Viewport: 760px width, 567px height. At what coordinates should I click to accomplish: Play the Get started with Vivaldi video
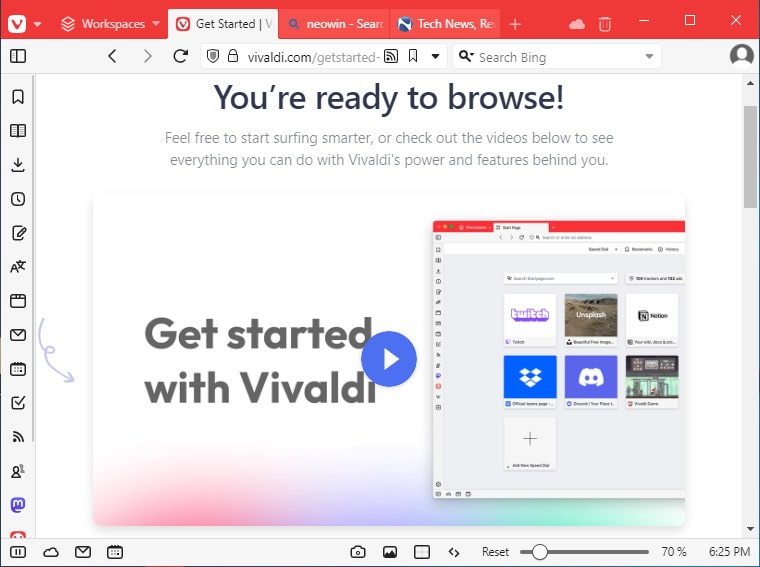[389, 359]
